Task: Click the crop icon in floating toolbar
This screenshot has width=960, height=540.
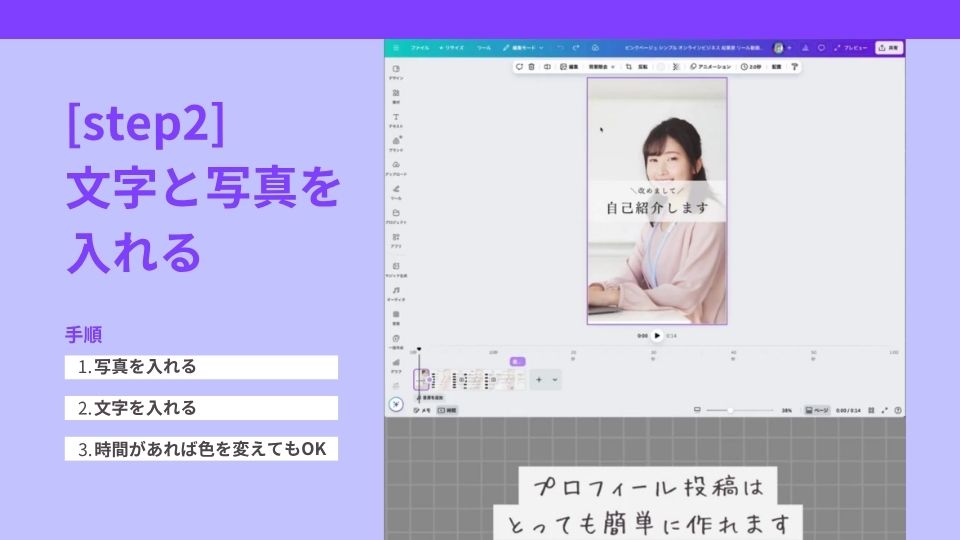Action: pos(628,67)
